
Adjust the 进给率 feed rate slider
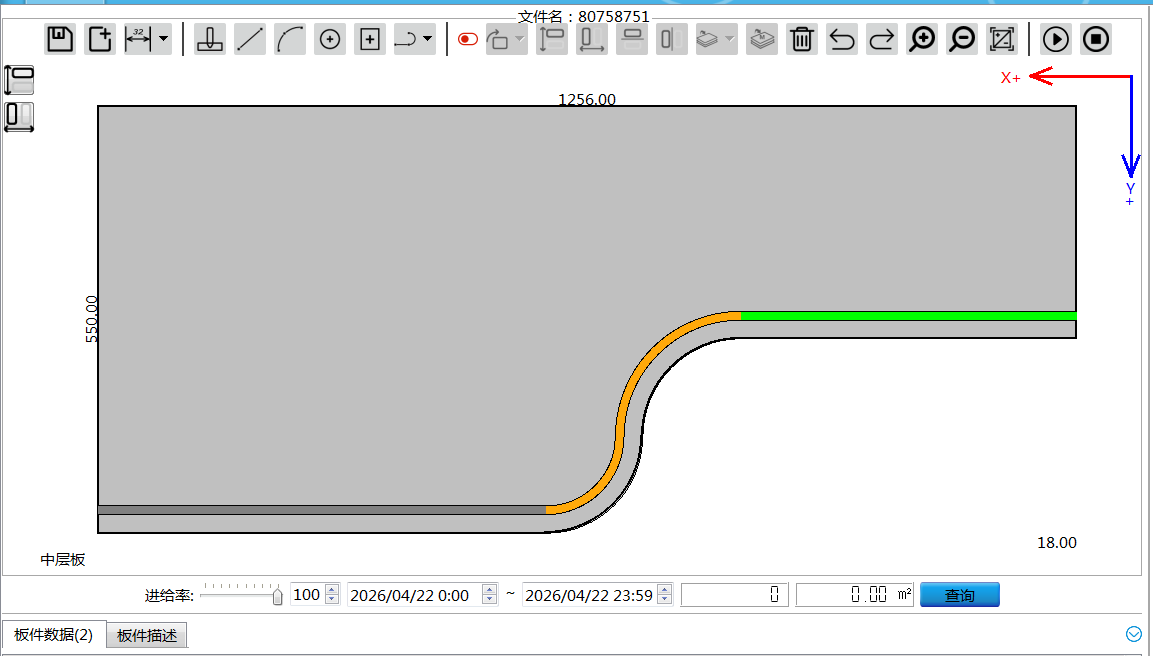[277, 596]
